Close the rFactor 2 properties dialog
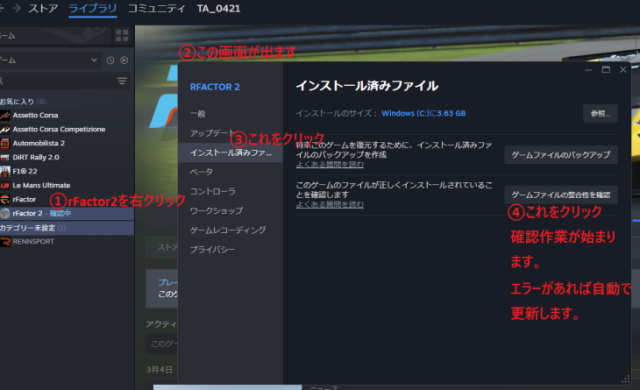This screenshot has width=640, height=390. point(623,70)
